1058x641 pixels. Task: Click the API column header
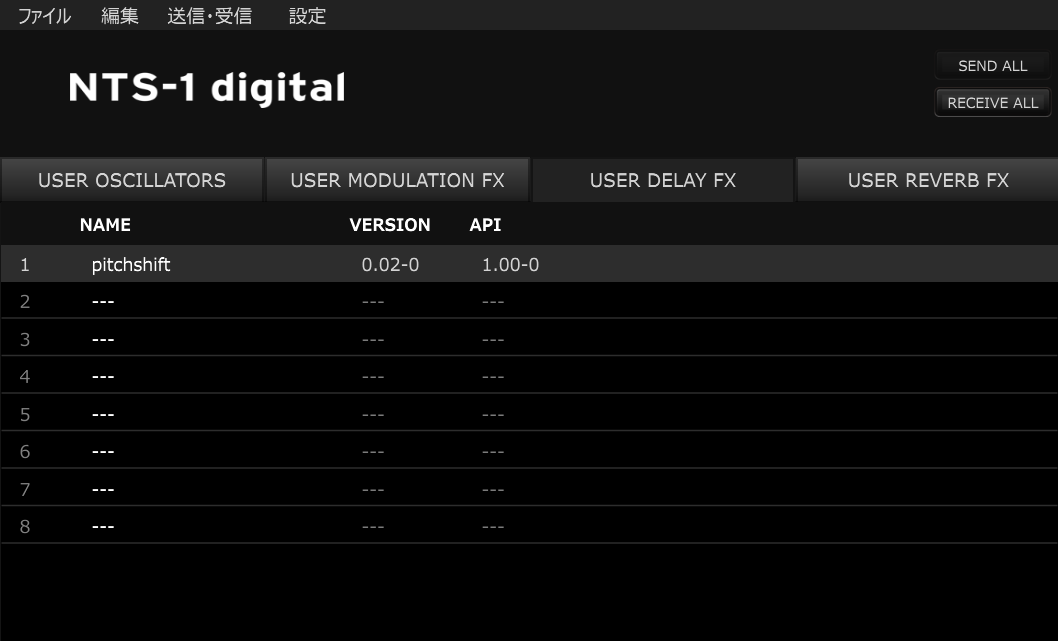[485, 225]
